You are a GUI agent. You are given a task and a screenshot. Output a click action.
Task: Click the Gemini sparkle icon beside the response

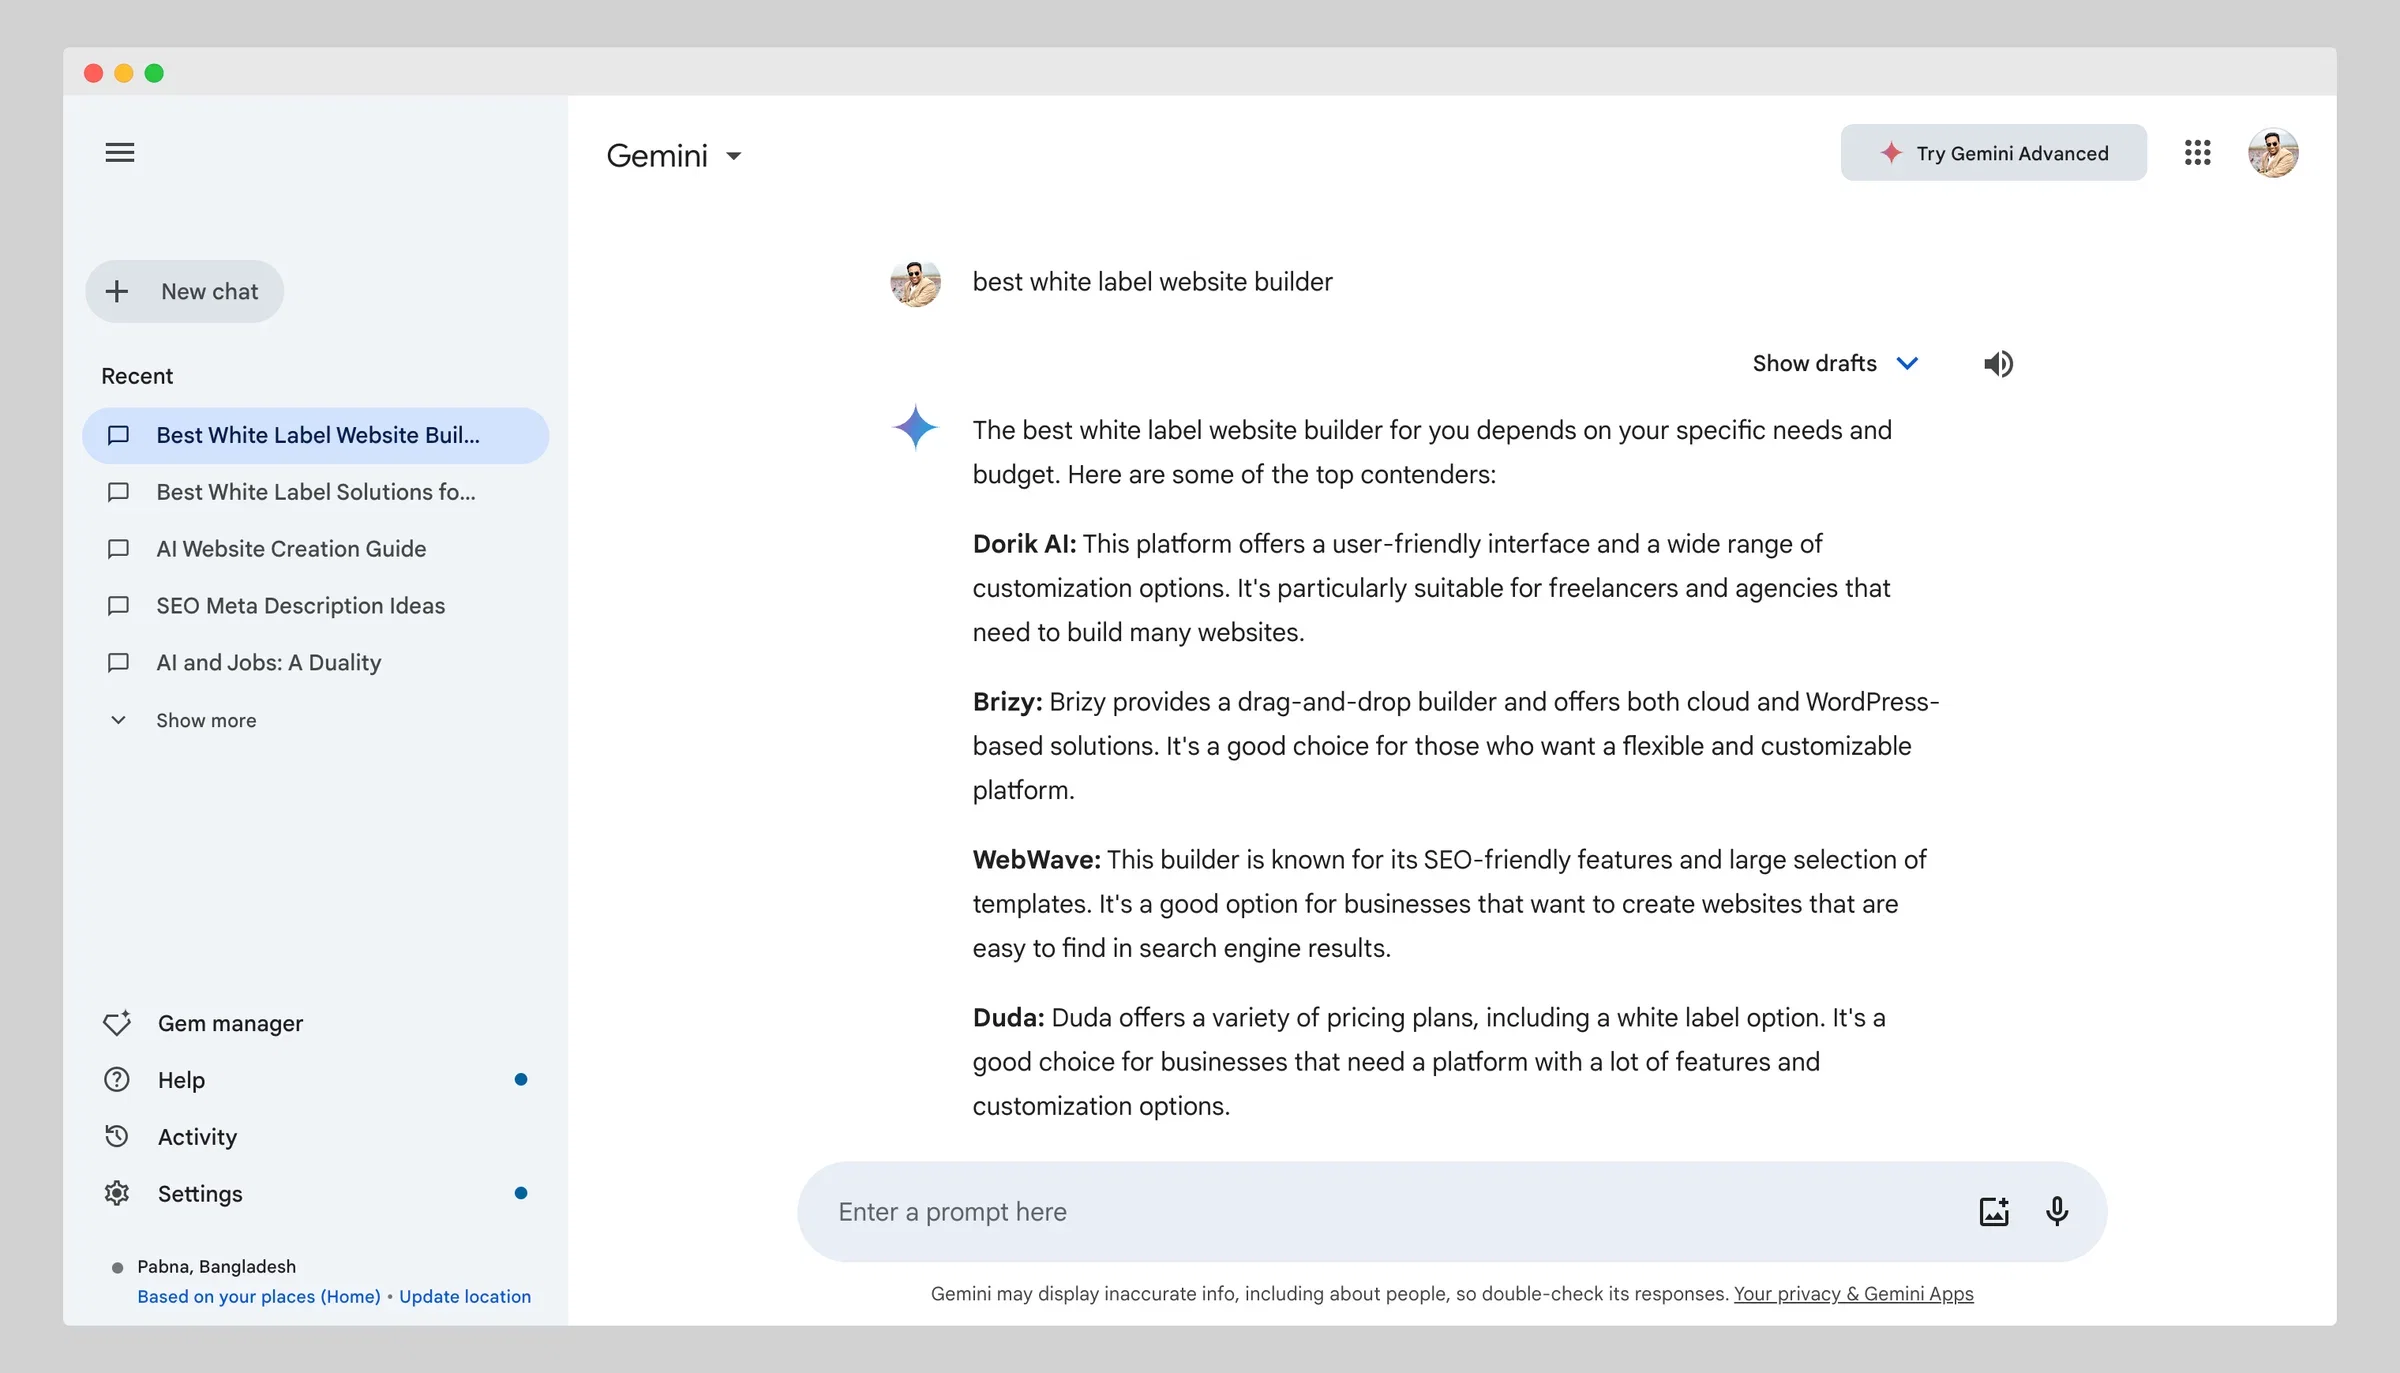click(915, 428)
